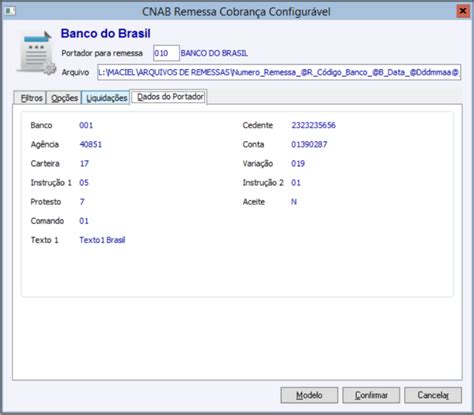
Task: Select the Instrução 2 value 01
Action: (x=296, y=183)
